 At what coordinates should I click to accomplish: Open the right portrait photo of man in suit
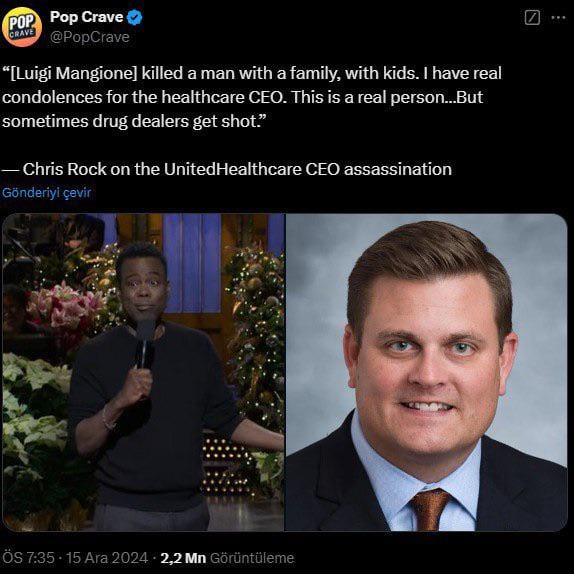click(426, 372)
